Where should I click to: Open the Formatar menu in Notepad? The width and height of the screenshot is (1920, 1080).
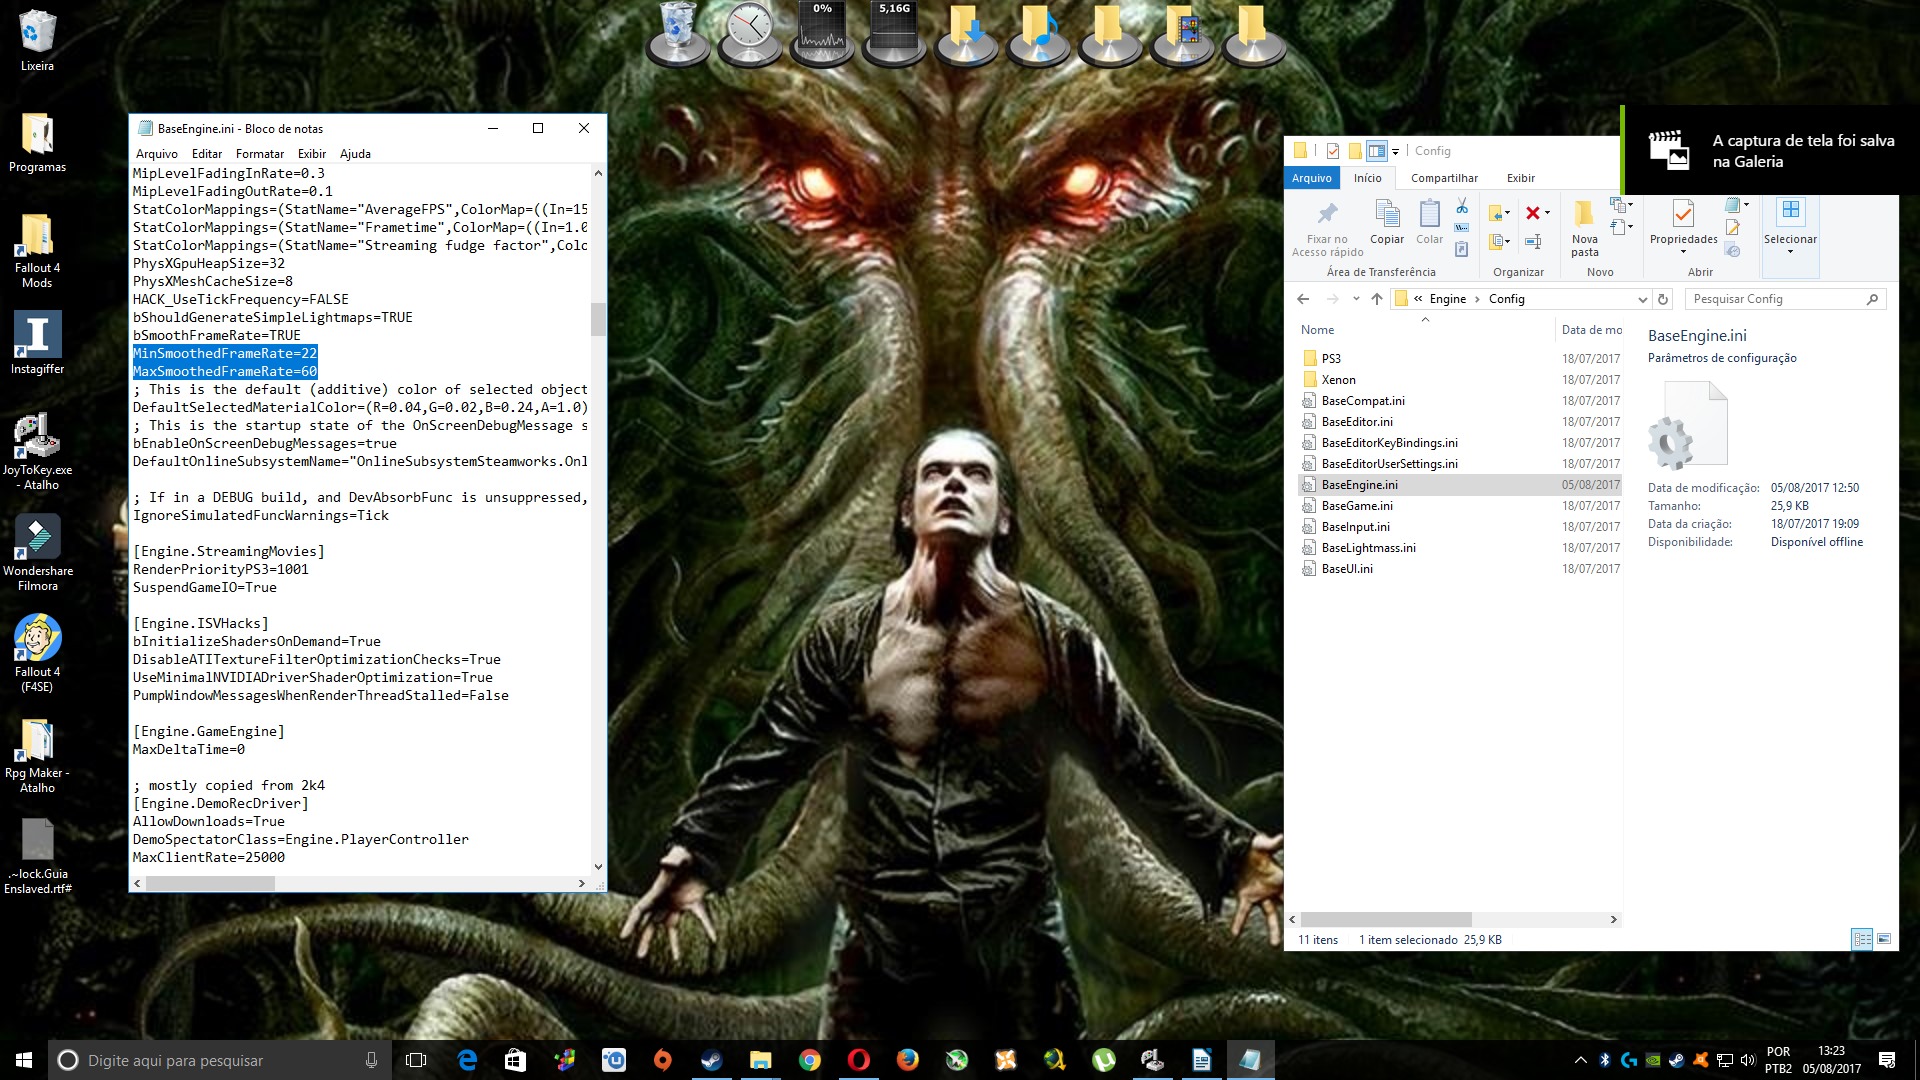pyautogui.click(x=259, y=154)
